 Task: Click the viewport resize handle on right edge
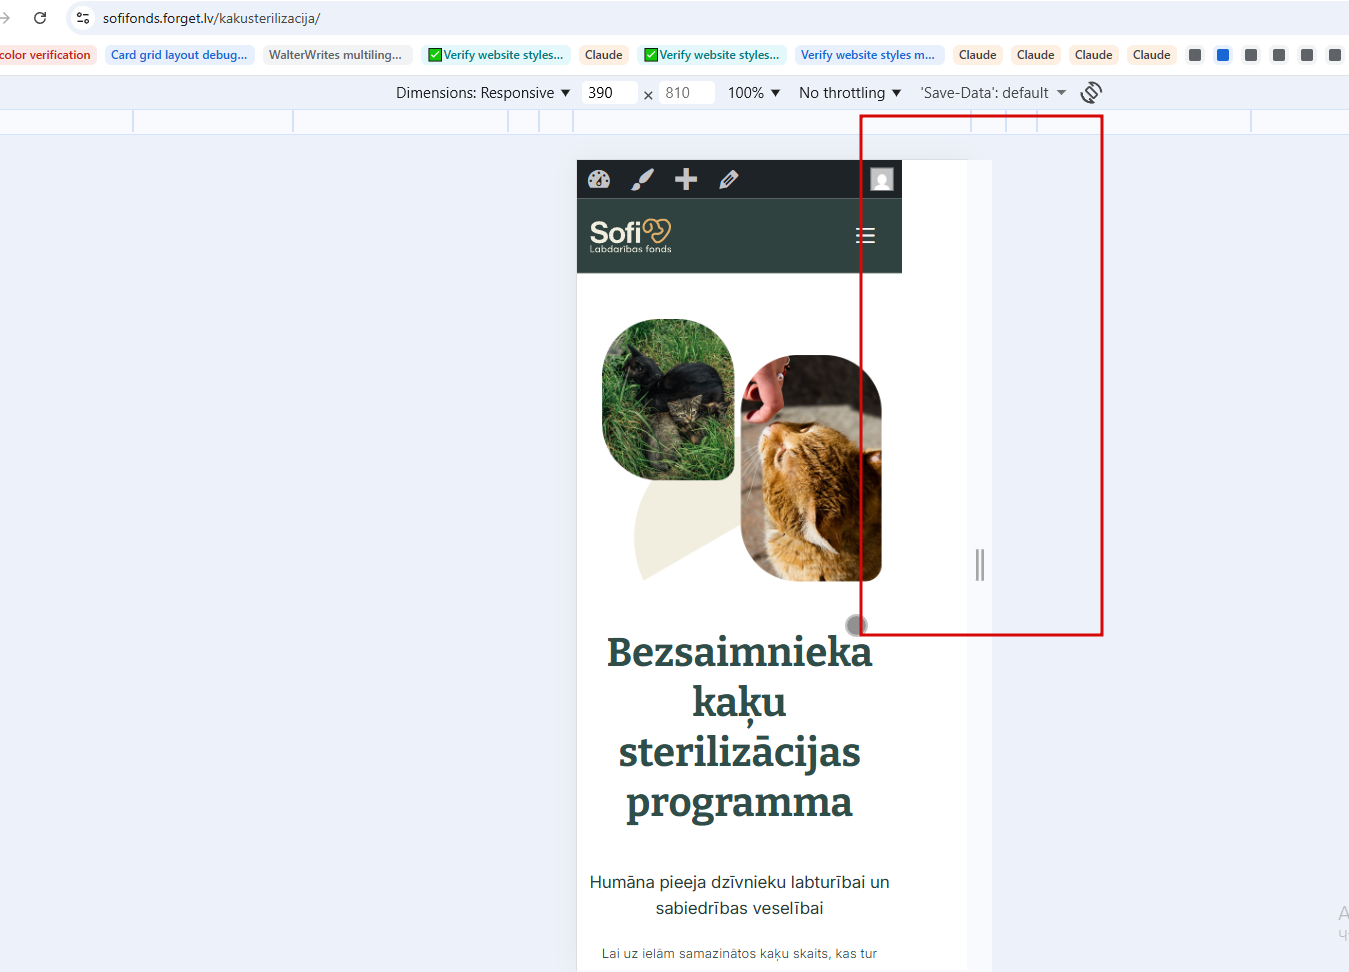pos(980,565)
